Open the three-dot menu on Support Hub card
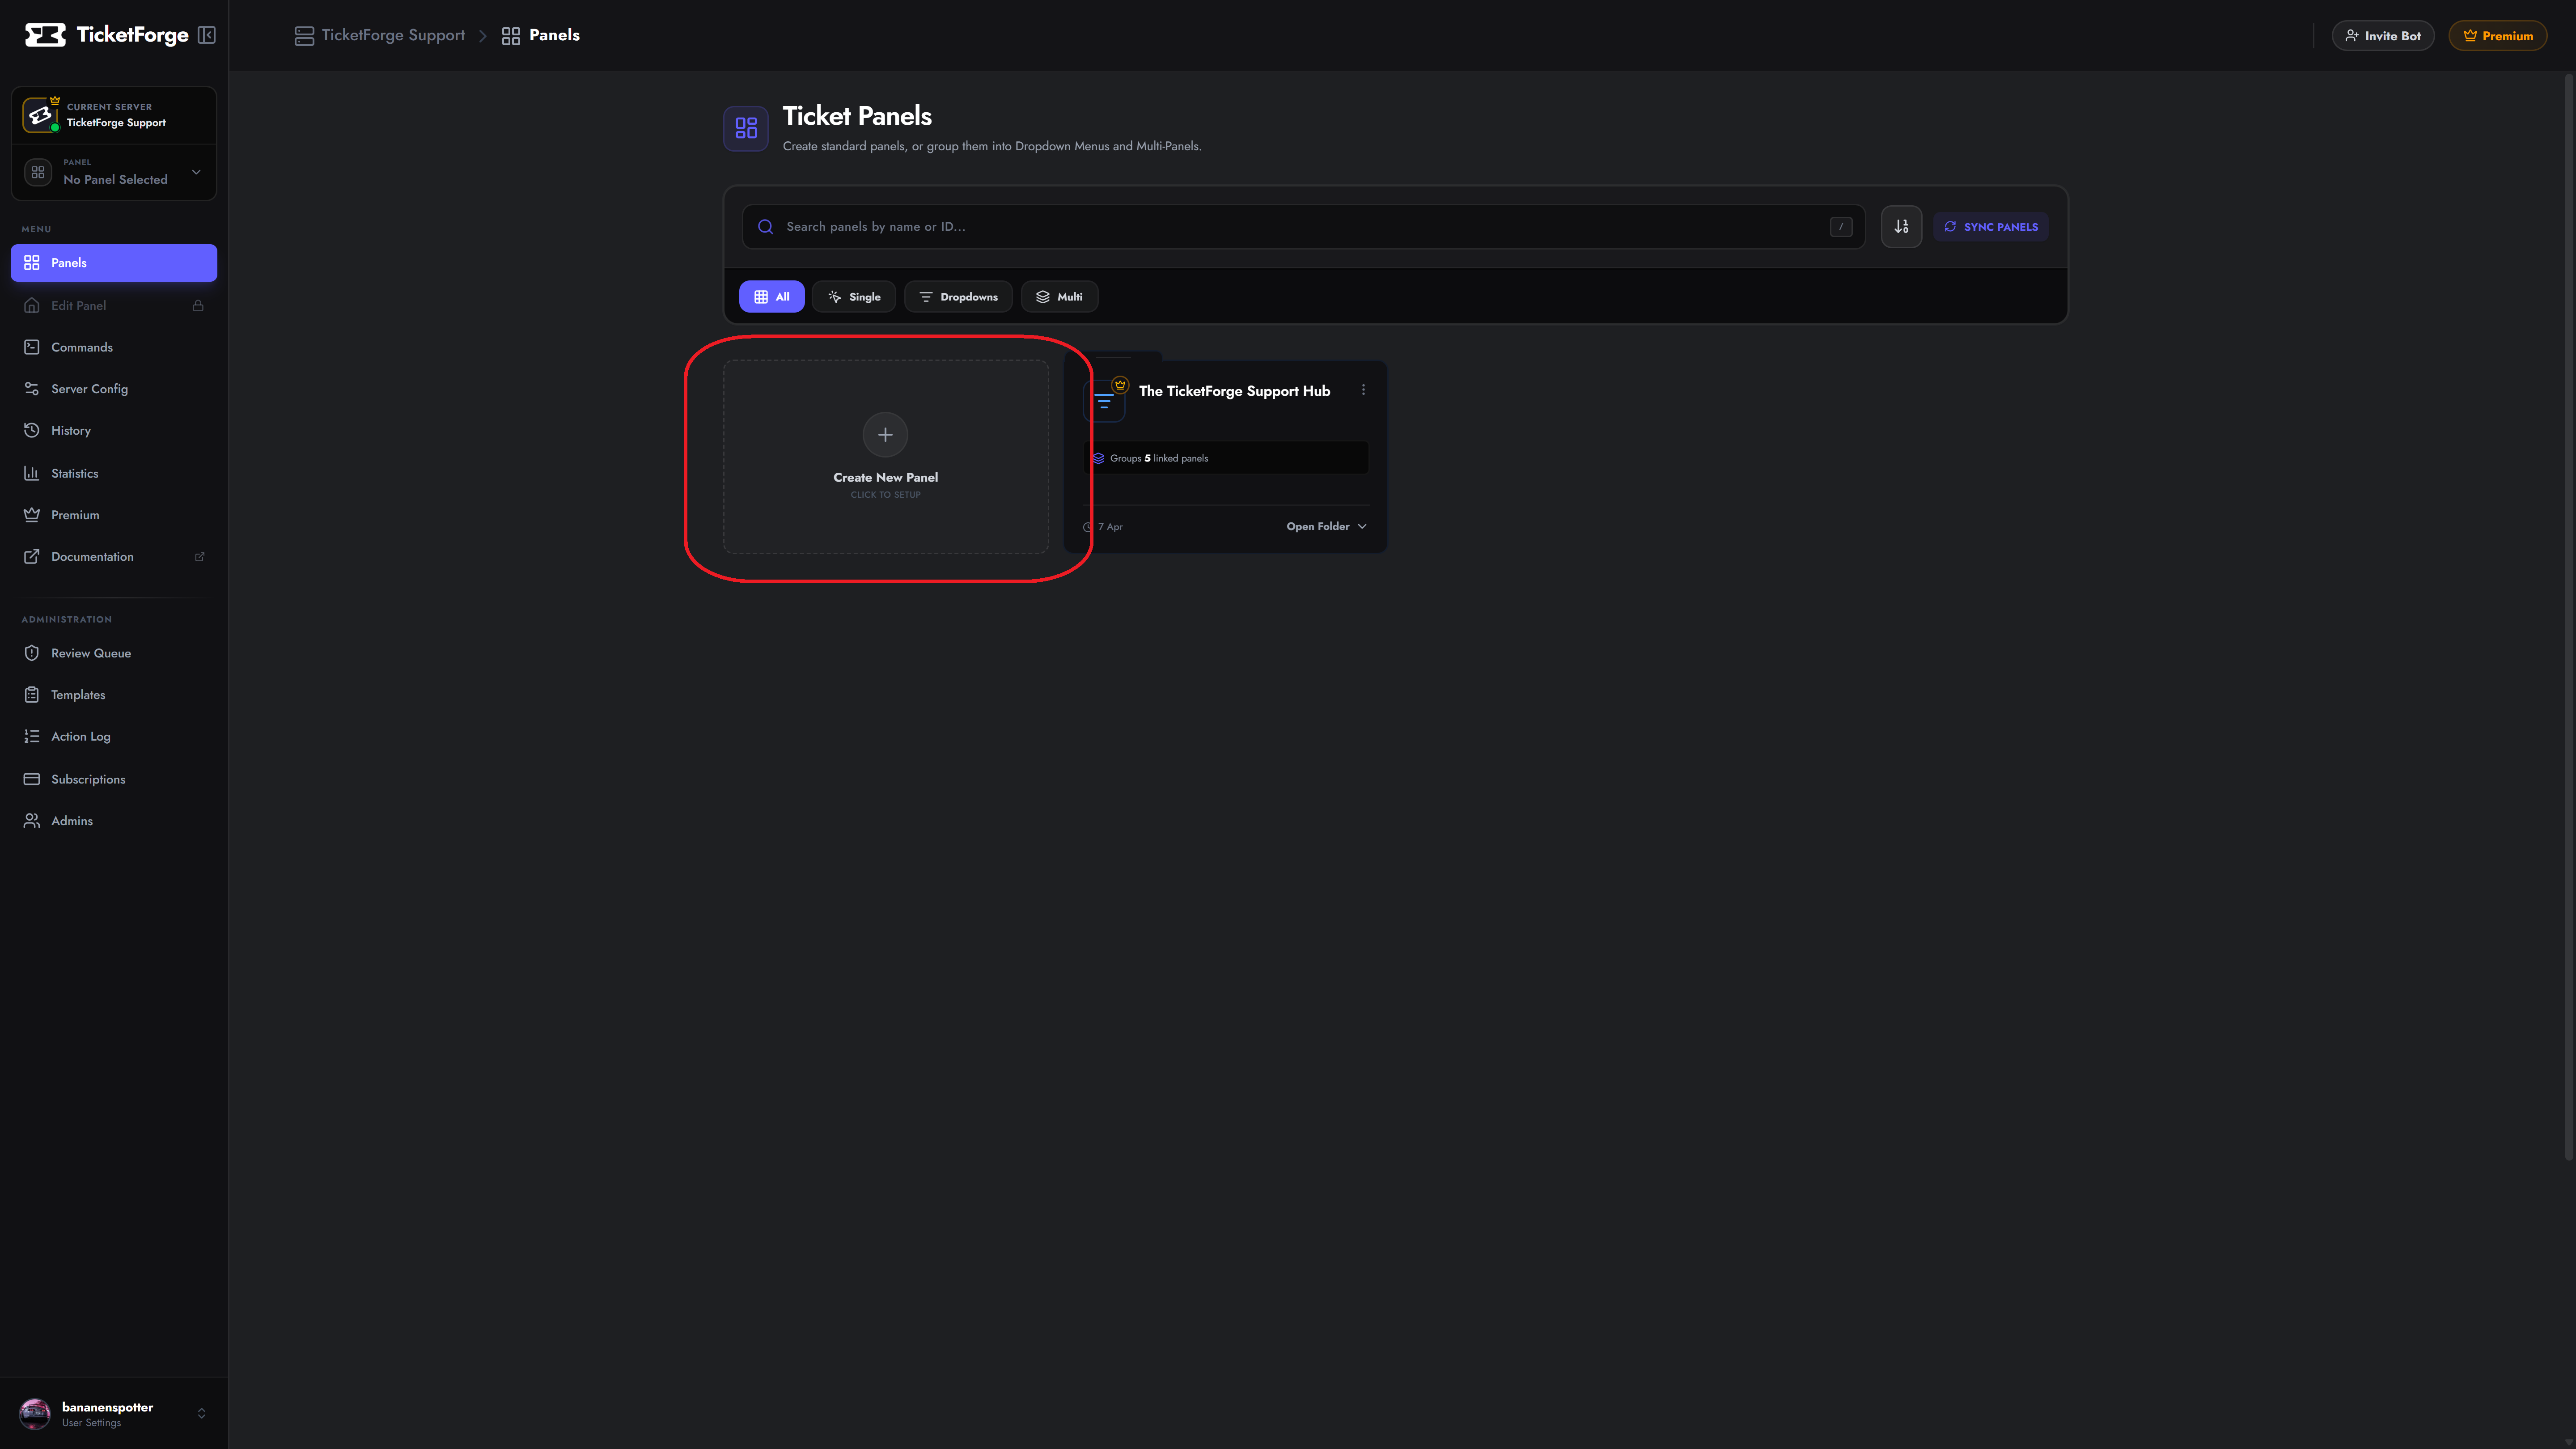This screenshot has width=2576, height=1449. (1363, 390)
